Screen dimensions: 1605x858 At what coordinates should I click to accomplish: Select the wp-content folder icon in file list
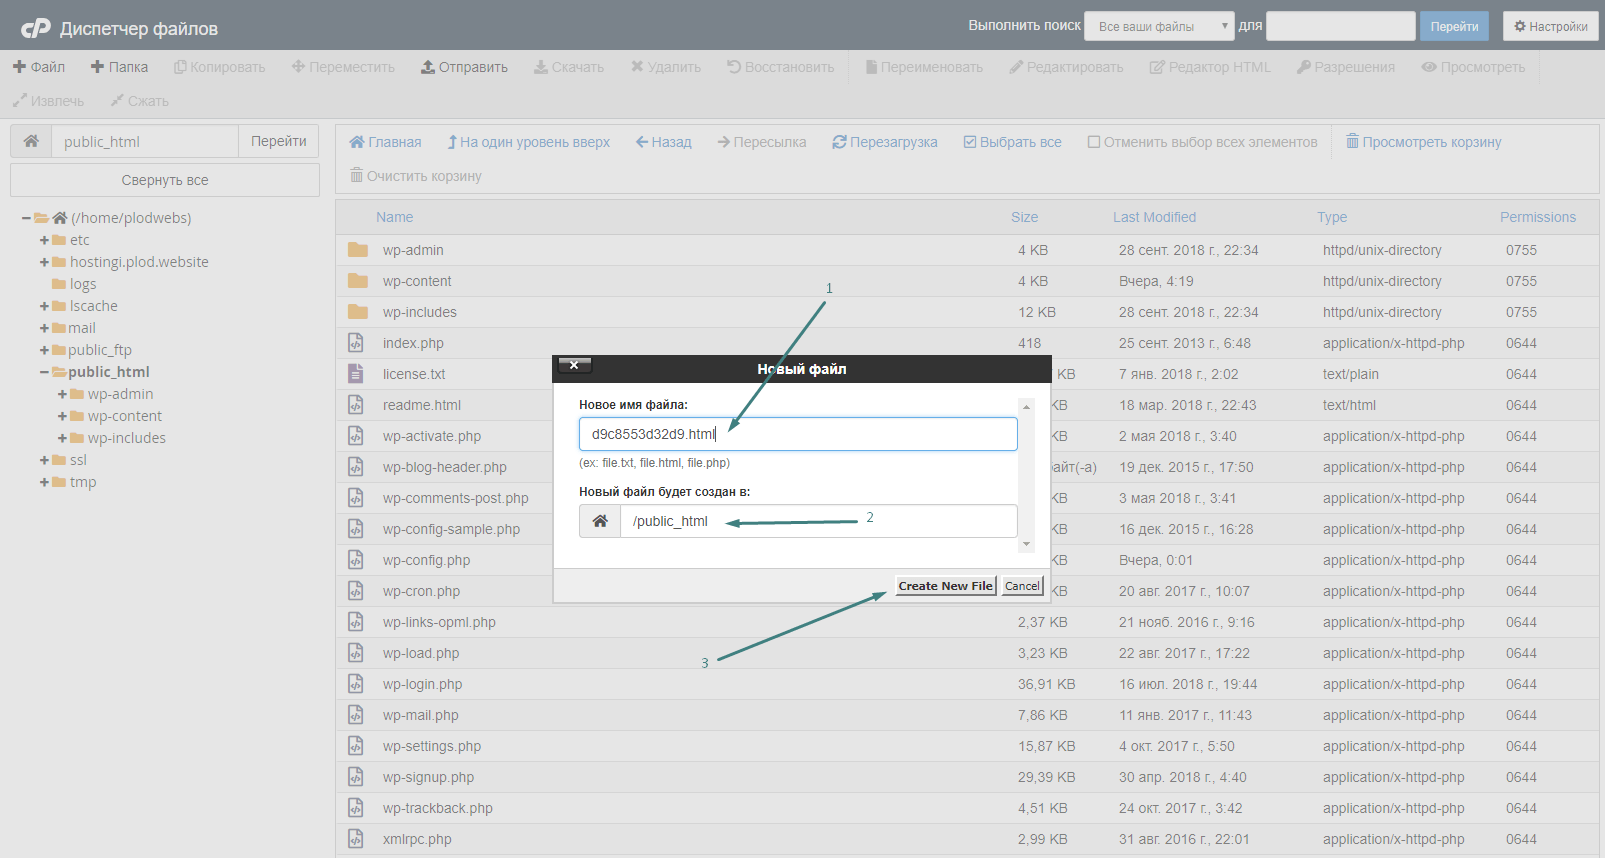[357, 281]
